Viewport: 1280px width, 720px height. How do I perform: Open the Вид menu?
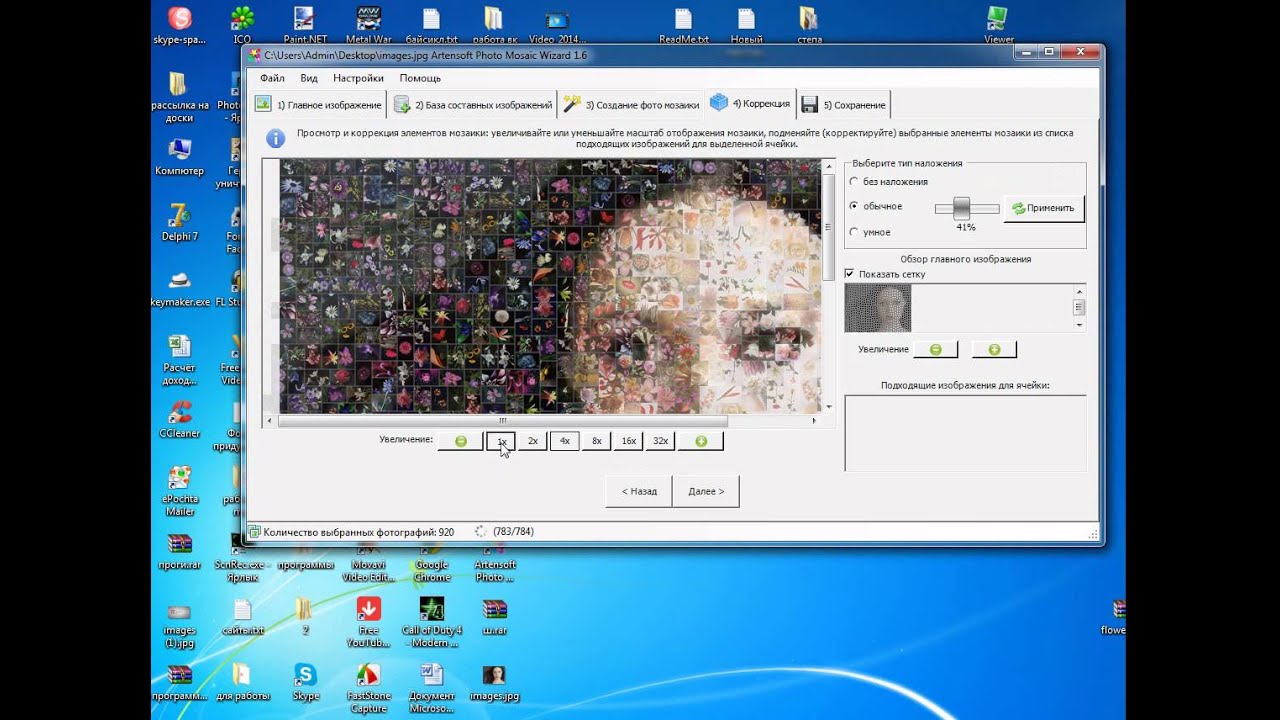[309, 78]
